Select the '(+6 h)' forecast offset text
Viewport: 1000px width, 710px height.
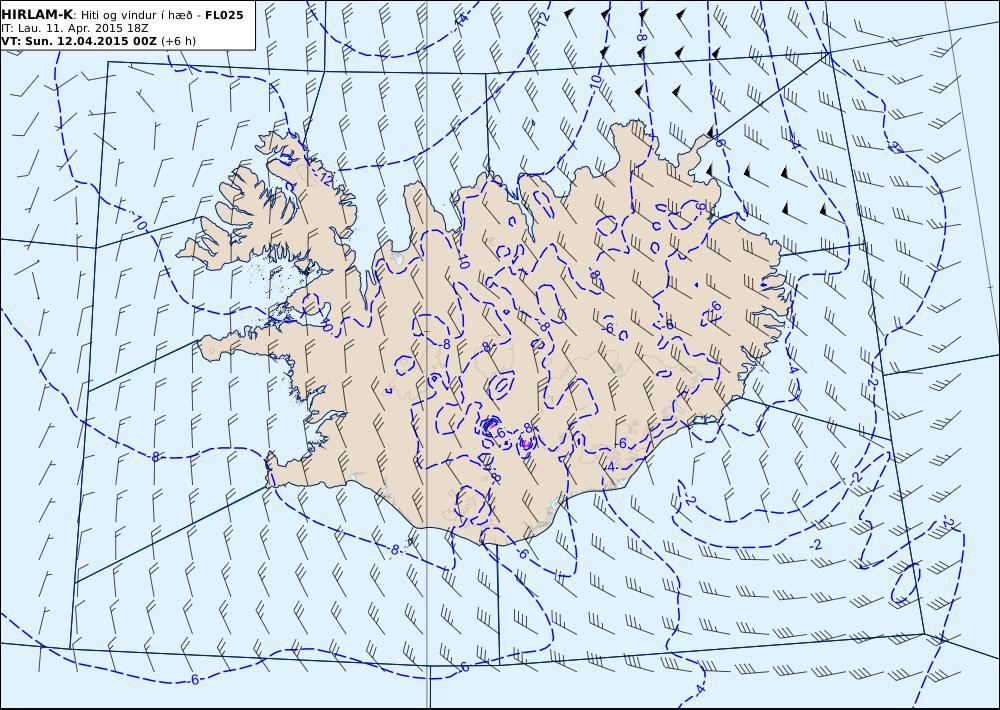[x=179, y=41]
